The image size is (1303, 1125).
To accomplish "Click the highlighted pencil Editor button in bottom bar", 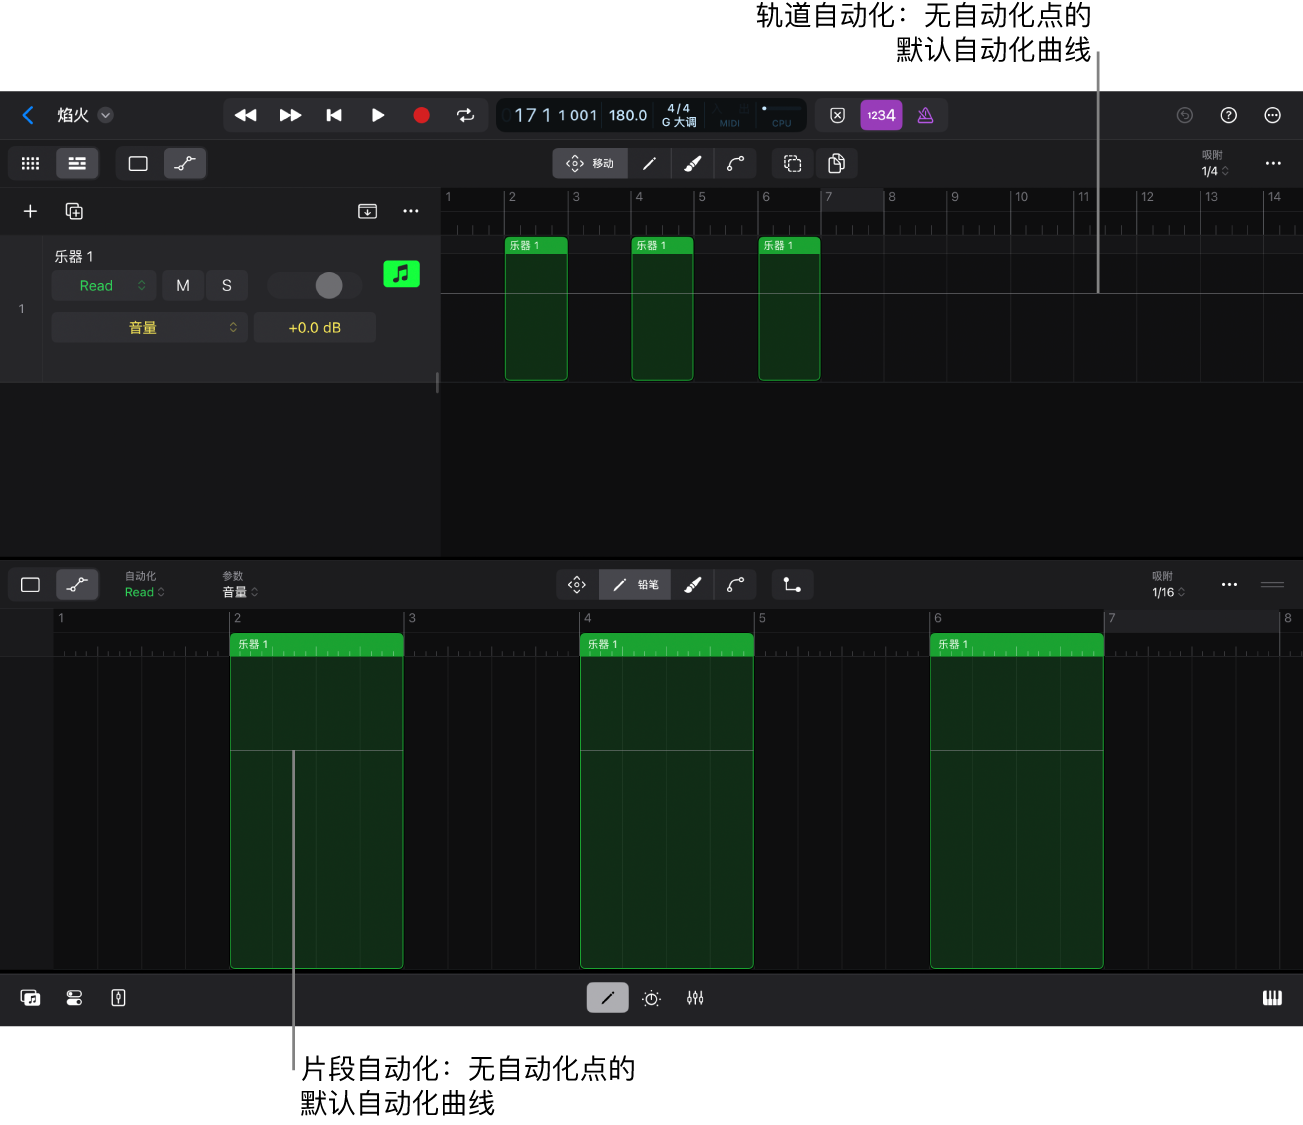I will point(608,998).
